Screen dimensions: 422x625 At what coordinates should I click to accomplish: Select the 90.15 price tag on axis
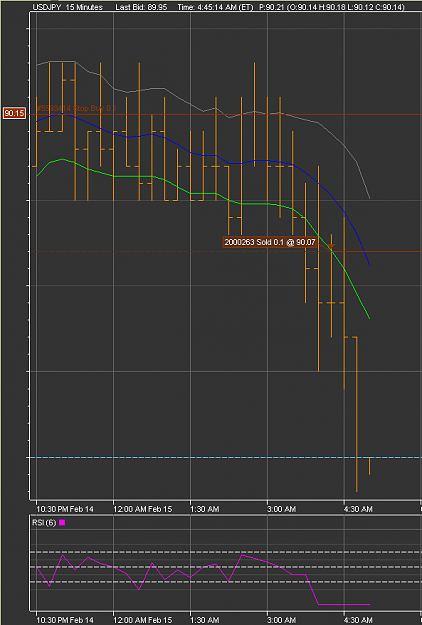click(14, 114)
